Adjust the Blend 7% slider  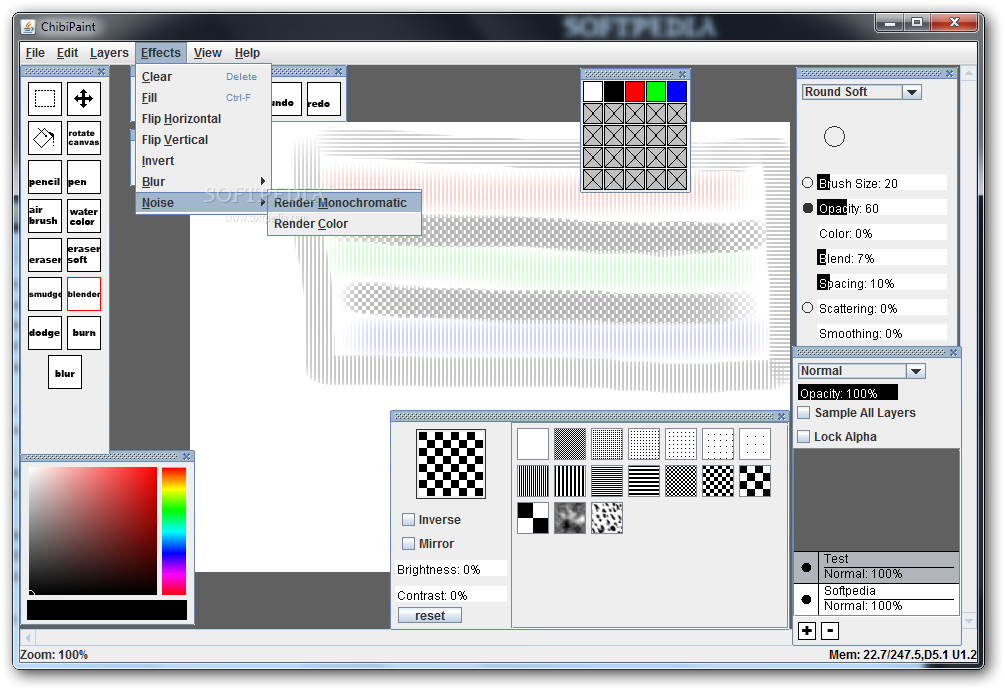click(x=882, y=258)
